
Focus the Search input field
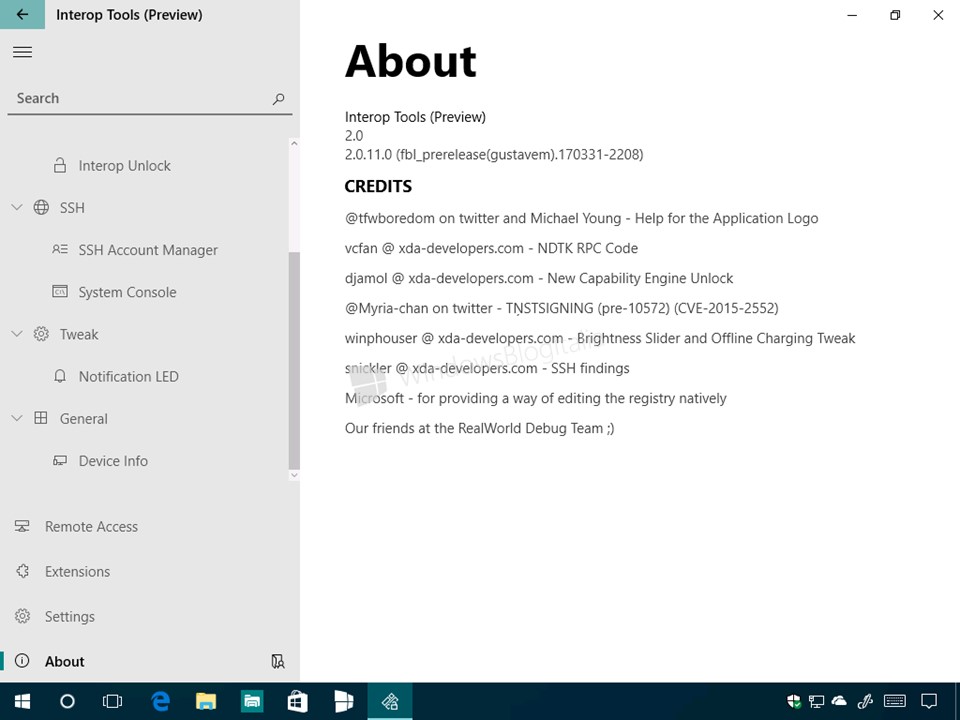149,99
